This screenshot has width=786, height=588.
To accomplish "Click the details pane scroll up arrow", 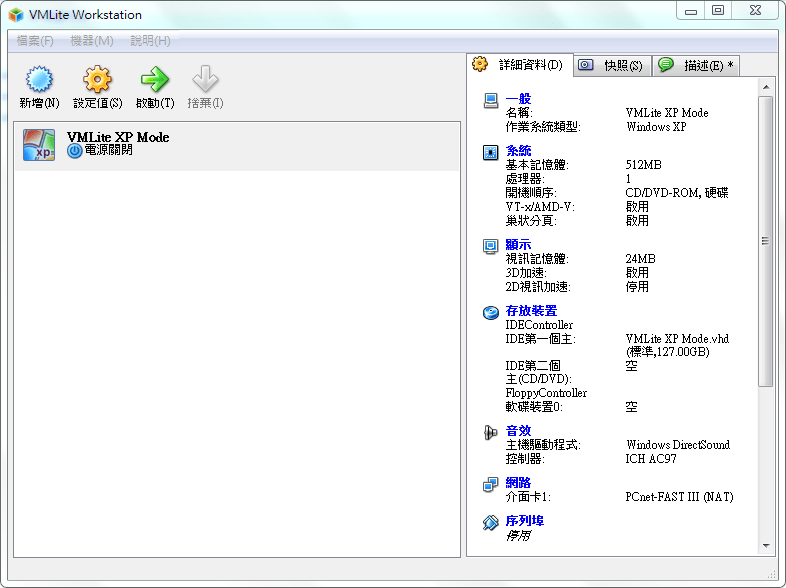I will pos(766,87).
